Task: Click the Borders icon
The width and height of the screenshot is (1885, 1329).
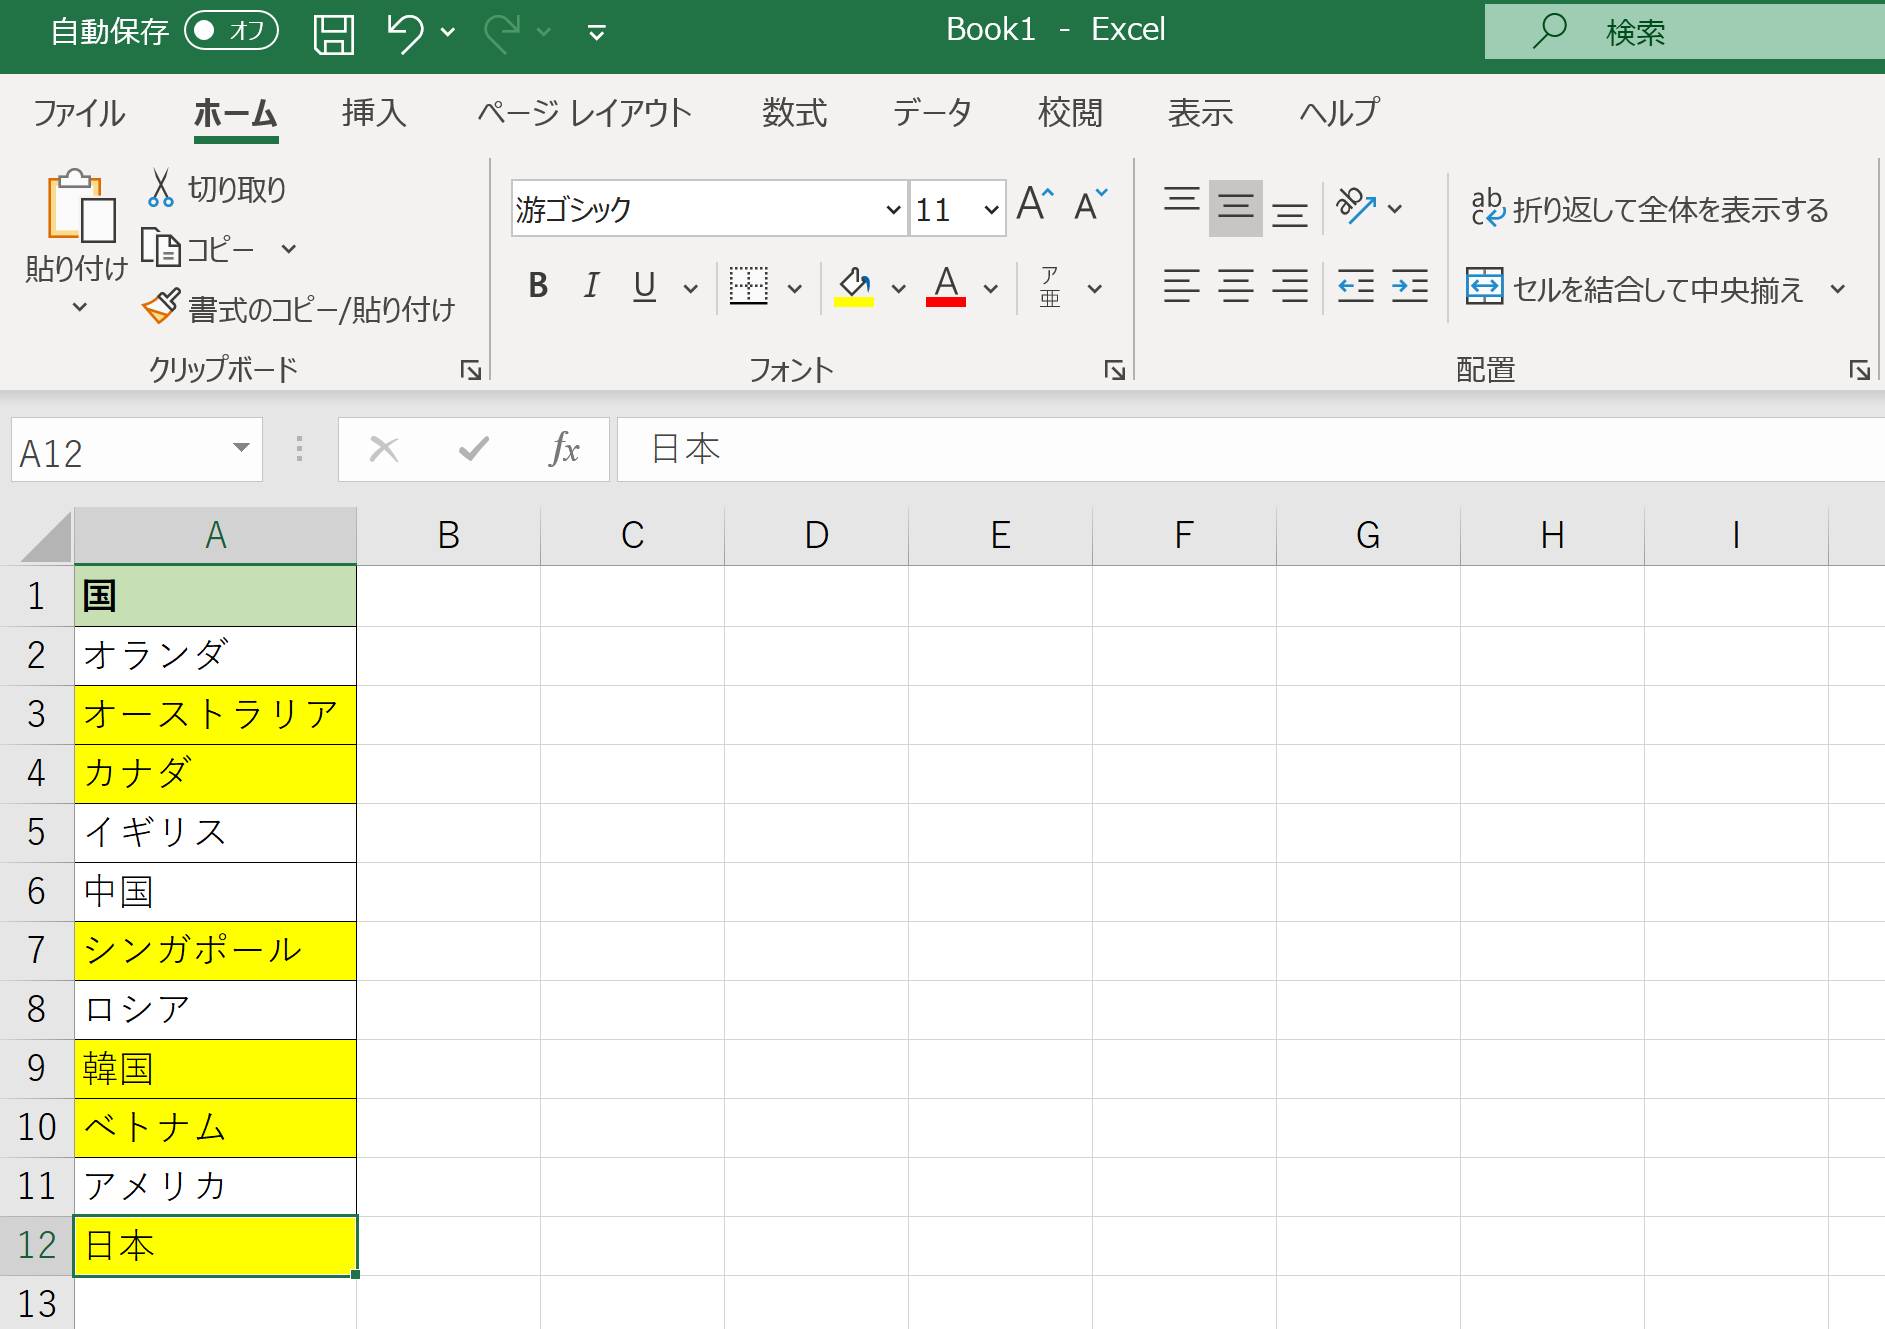Action: [748, 287]
